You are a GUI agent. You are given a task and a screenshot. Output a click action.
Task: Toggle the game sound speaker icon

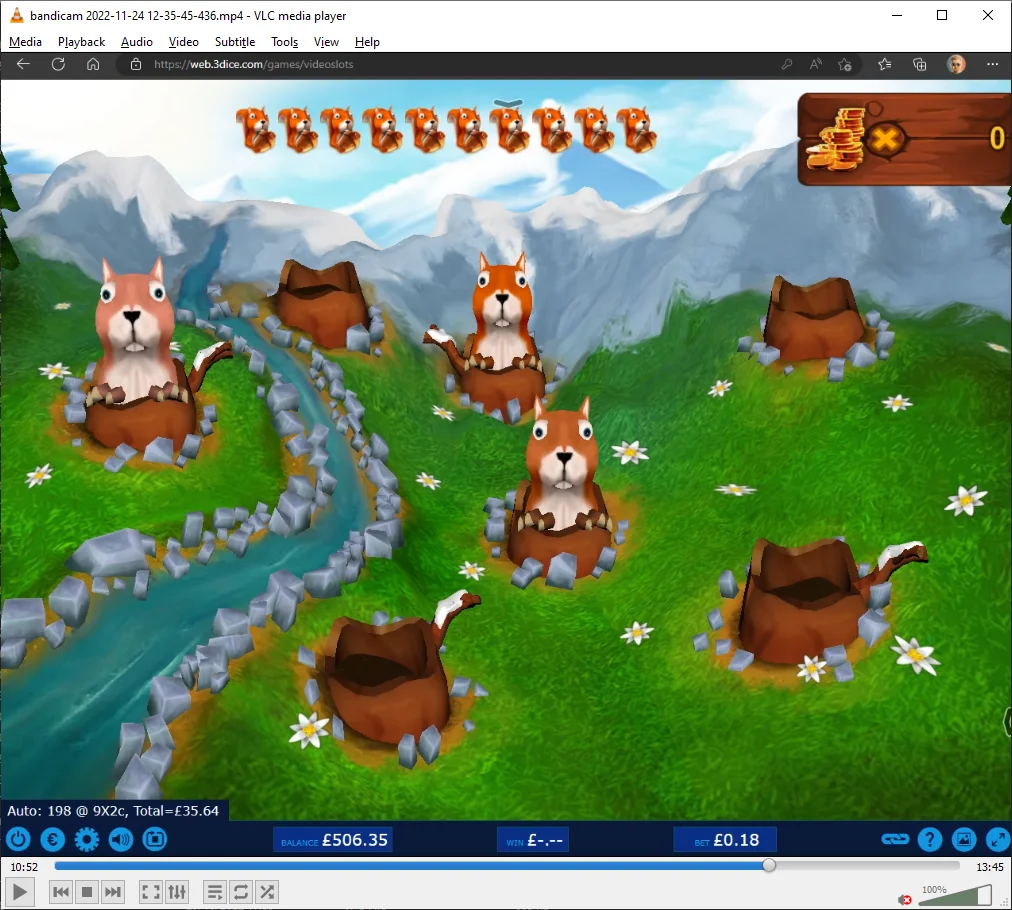click(121, 840)
